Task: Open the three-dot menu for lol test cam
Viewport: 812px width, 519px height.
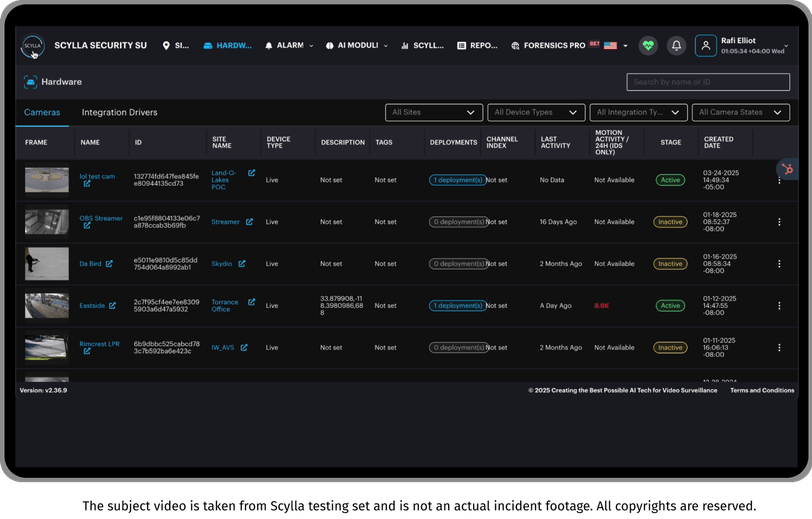Action: click(x=779, y=180)
